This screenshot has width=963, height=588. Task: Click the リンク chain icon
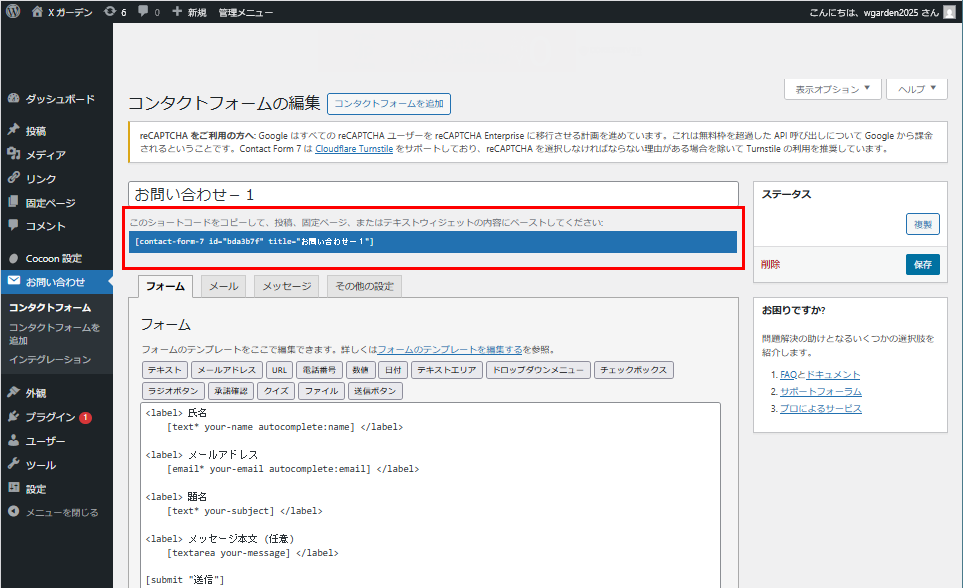[x=14, y=178]
